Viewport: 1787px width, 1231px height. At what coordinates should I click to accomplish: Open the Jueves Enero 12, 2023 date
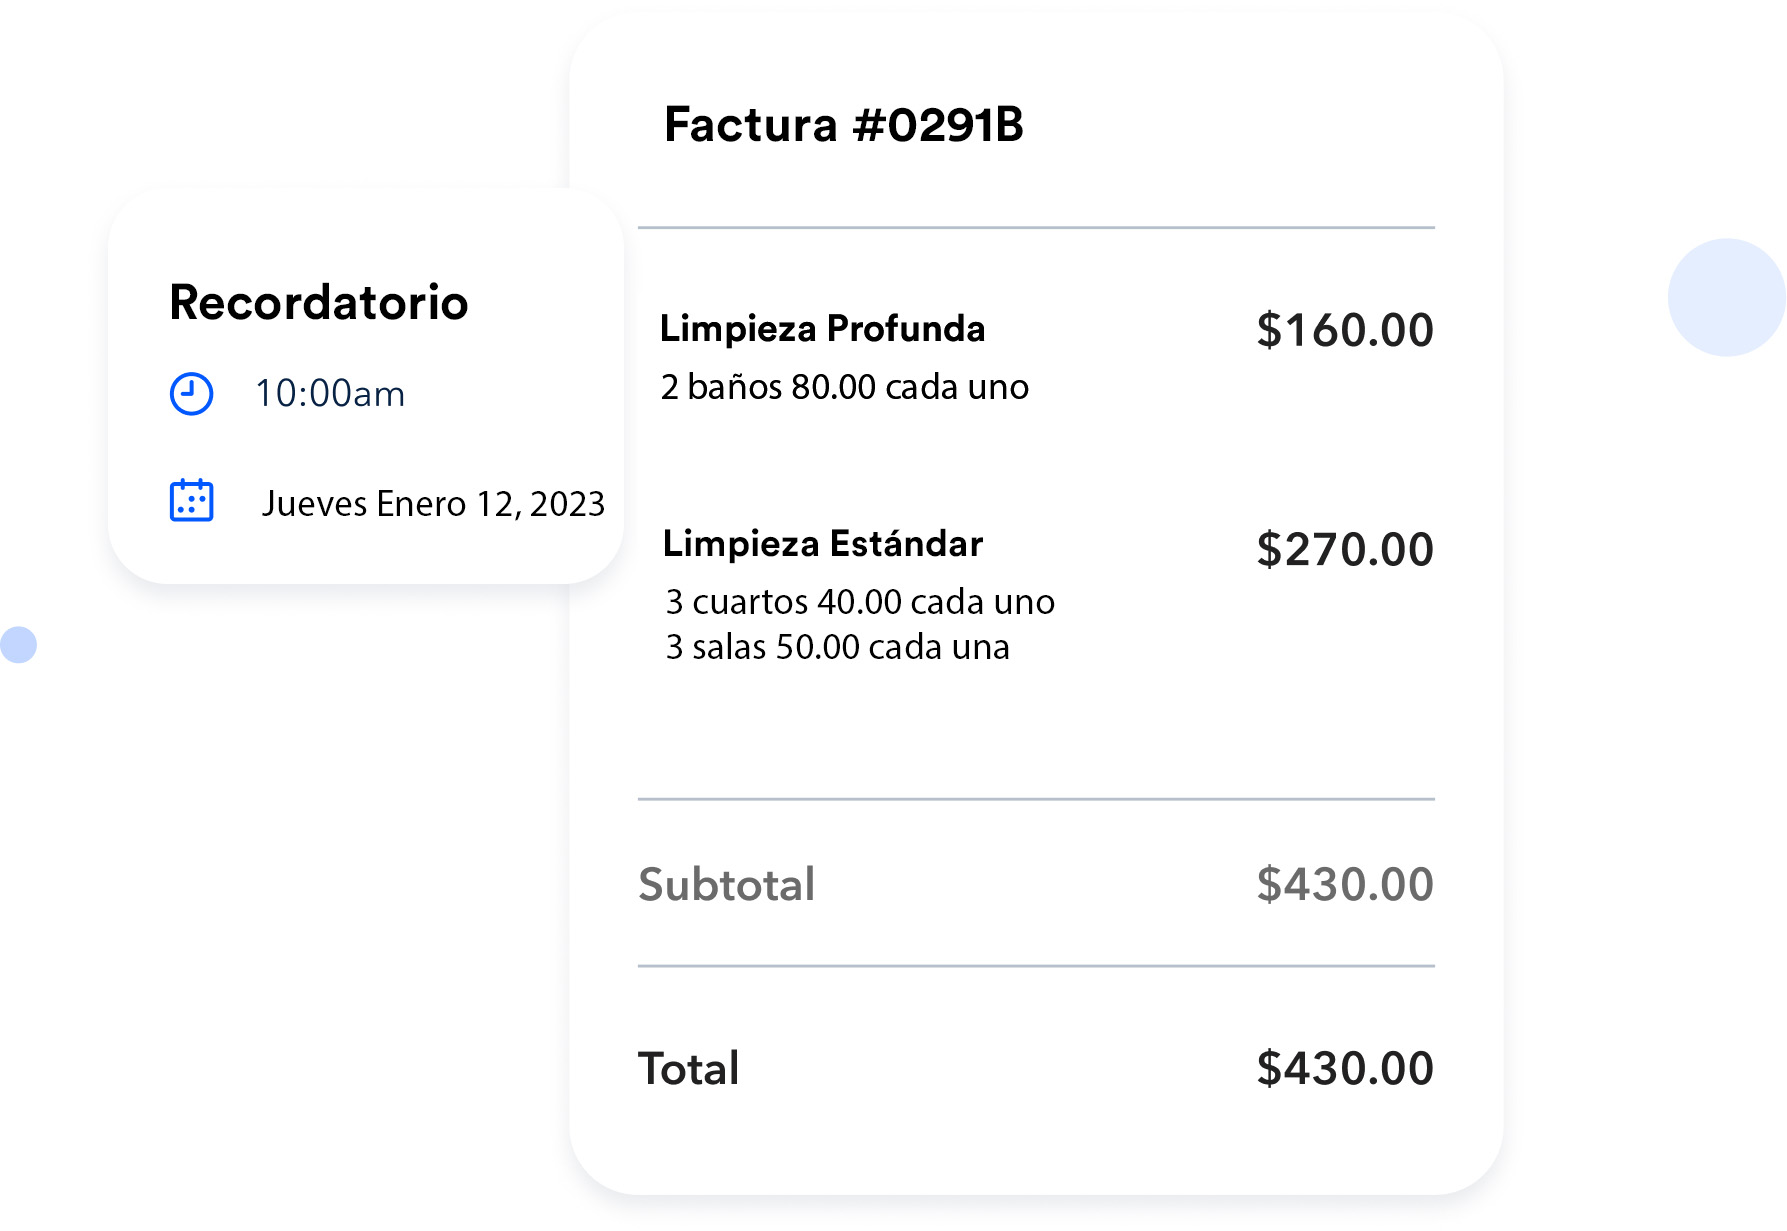(x=433, y=503)
